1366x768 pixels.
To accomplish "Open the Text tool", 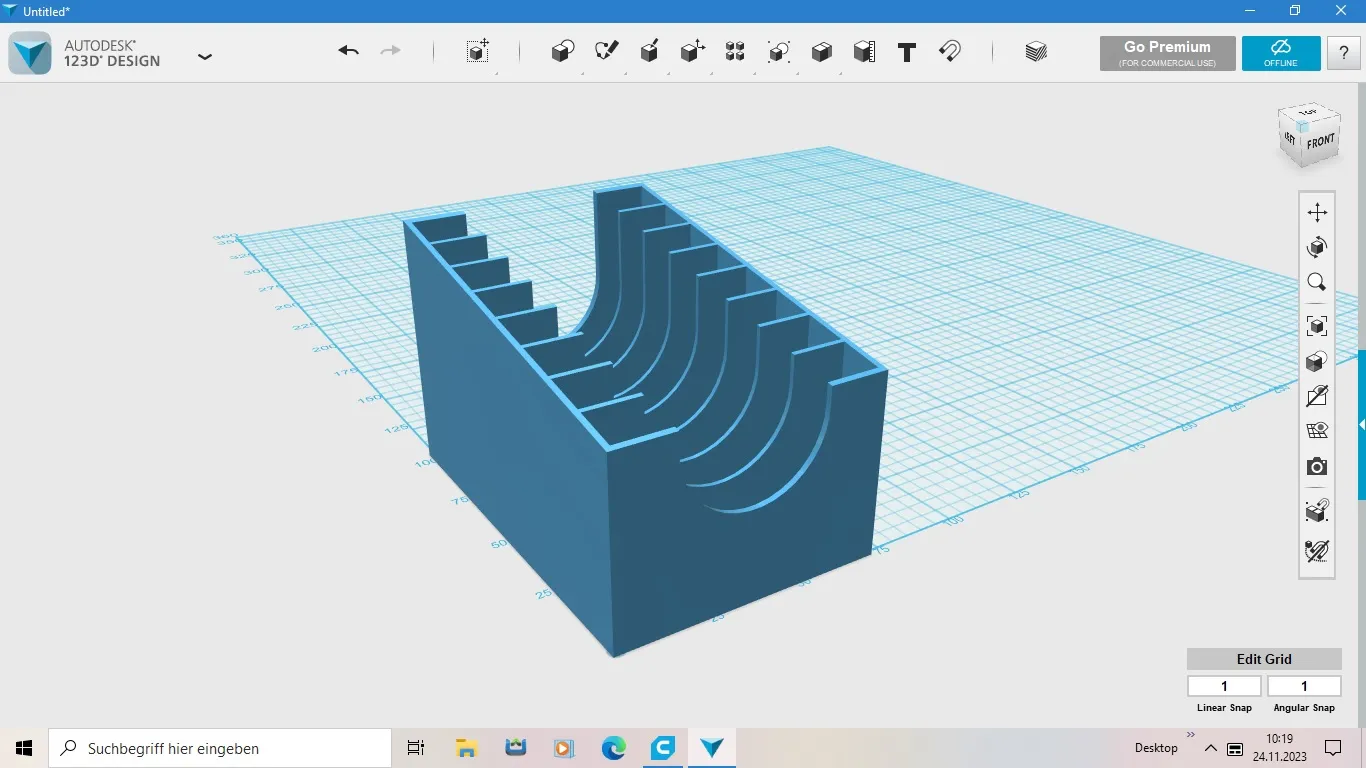I will click(907, 52).
